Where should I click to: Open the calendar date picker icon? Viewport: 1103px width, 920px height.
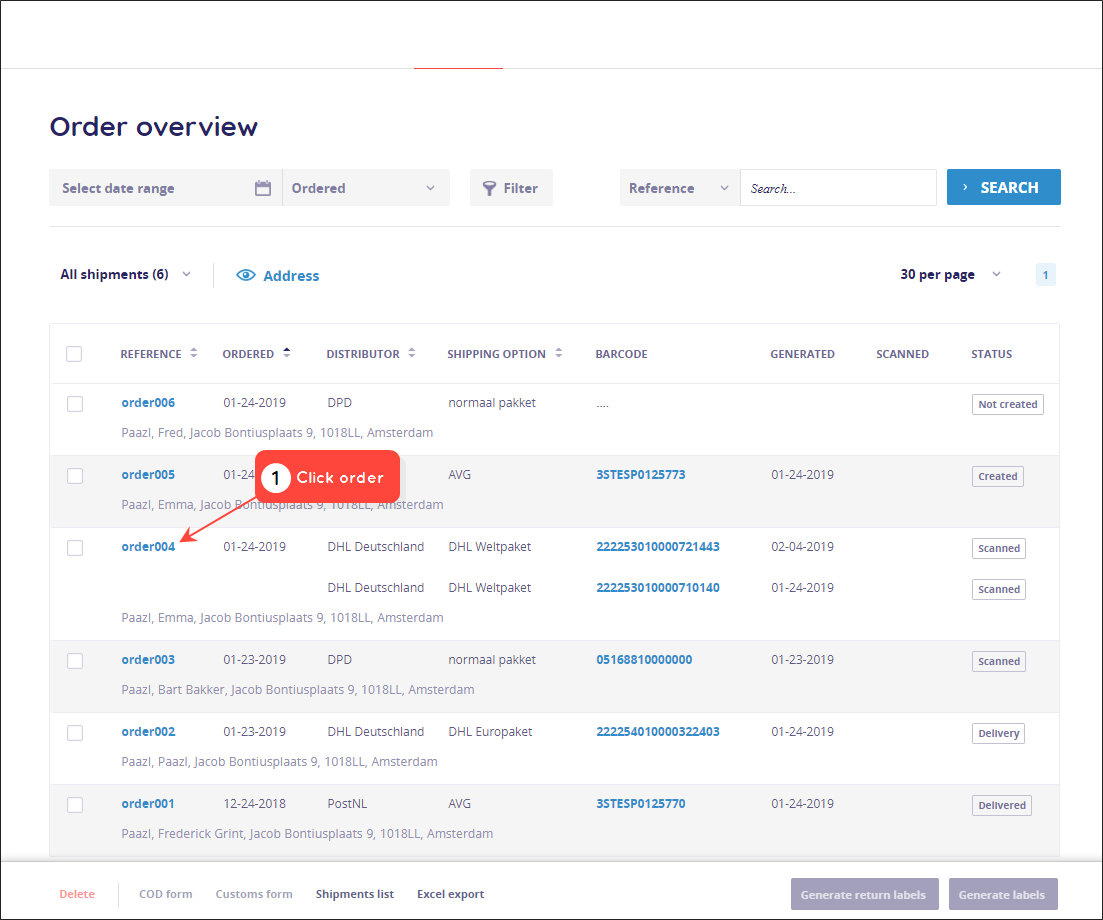[262, 188]
